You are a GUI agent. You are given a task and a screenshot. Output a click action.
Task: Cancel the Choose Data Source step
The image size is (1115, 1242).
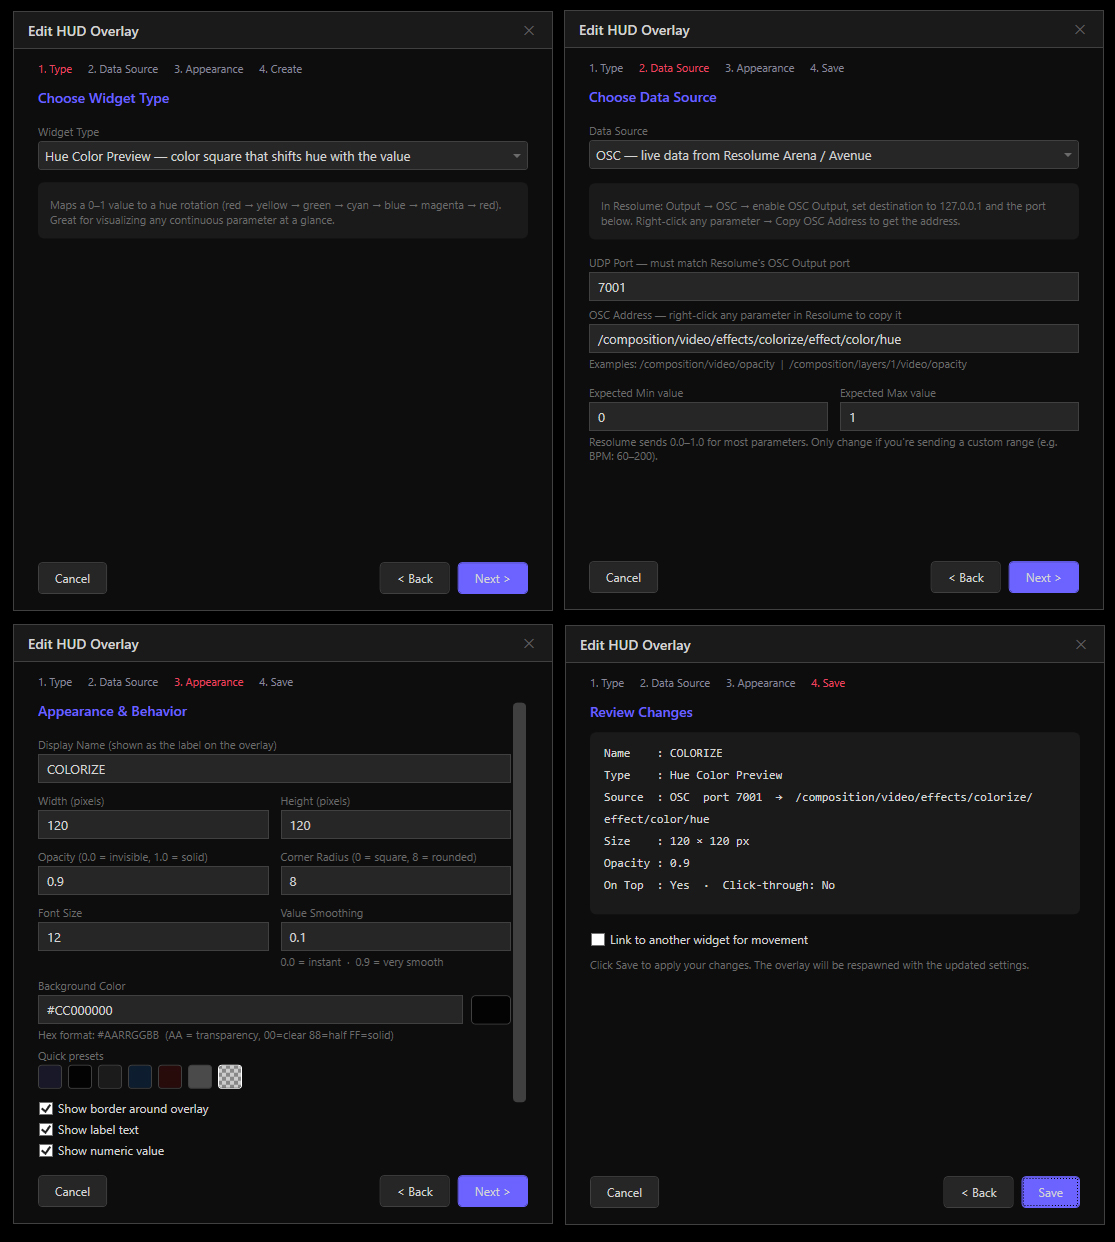[x=623, y=577]
